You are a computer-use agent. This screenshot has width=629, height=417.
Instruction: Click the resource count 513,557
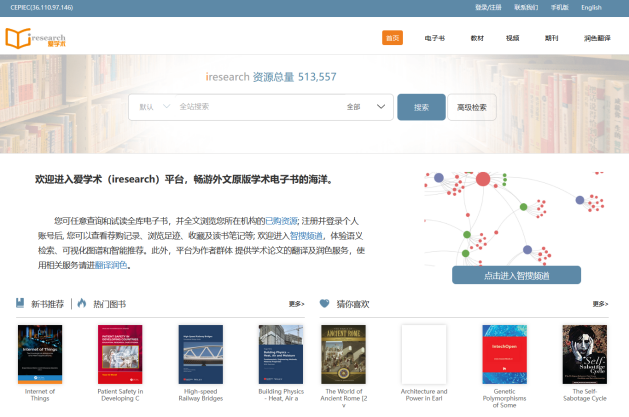coord(317,77)
